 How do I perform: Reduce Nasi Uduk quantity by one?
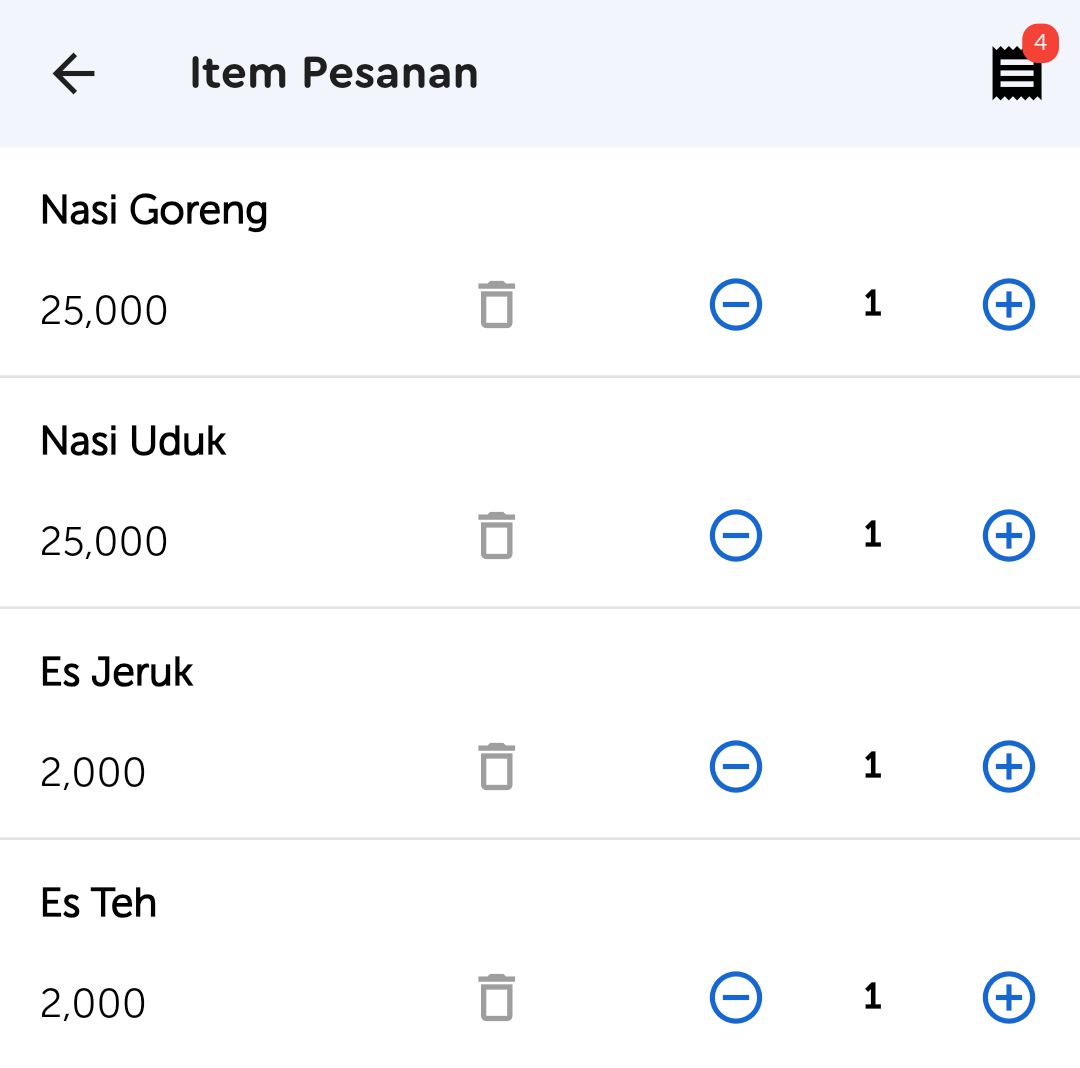click(736, 535)
